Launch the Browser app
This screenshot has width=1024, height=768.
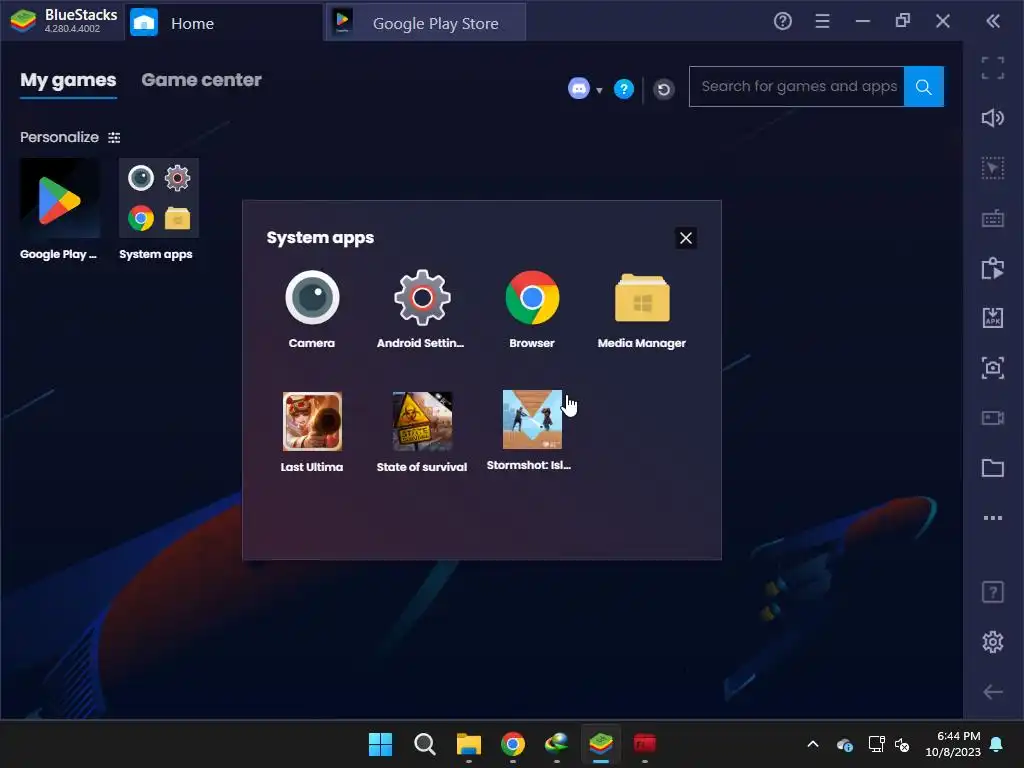coord(532,298)
